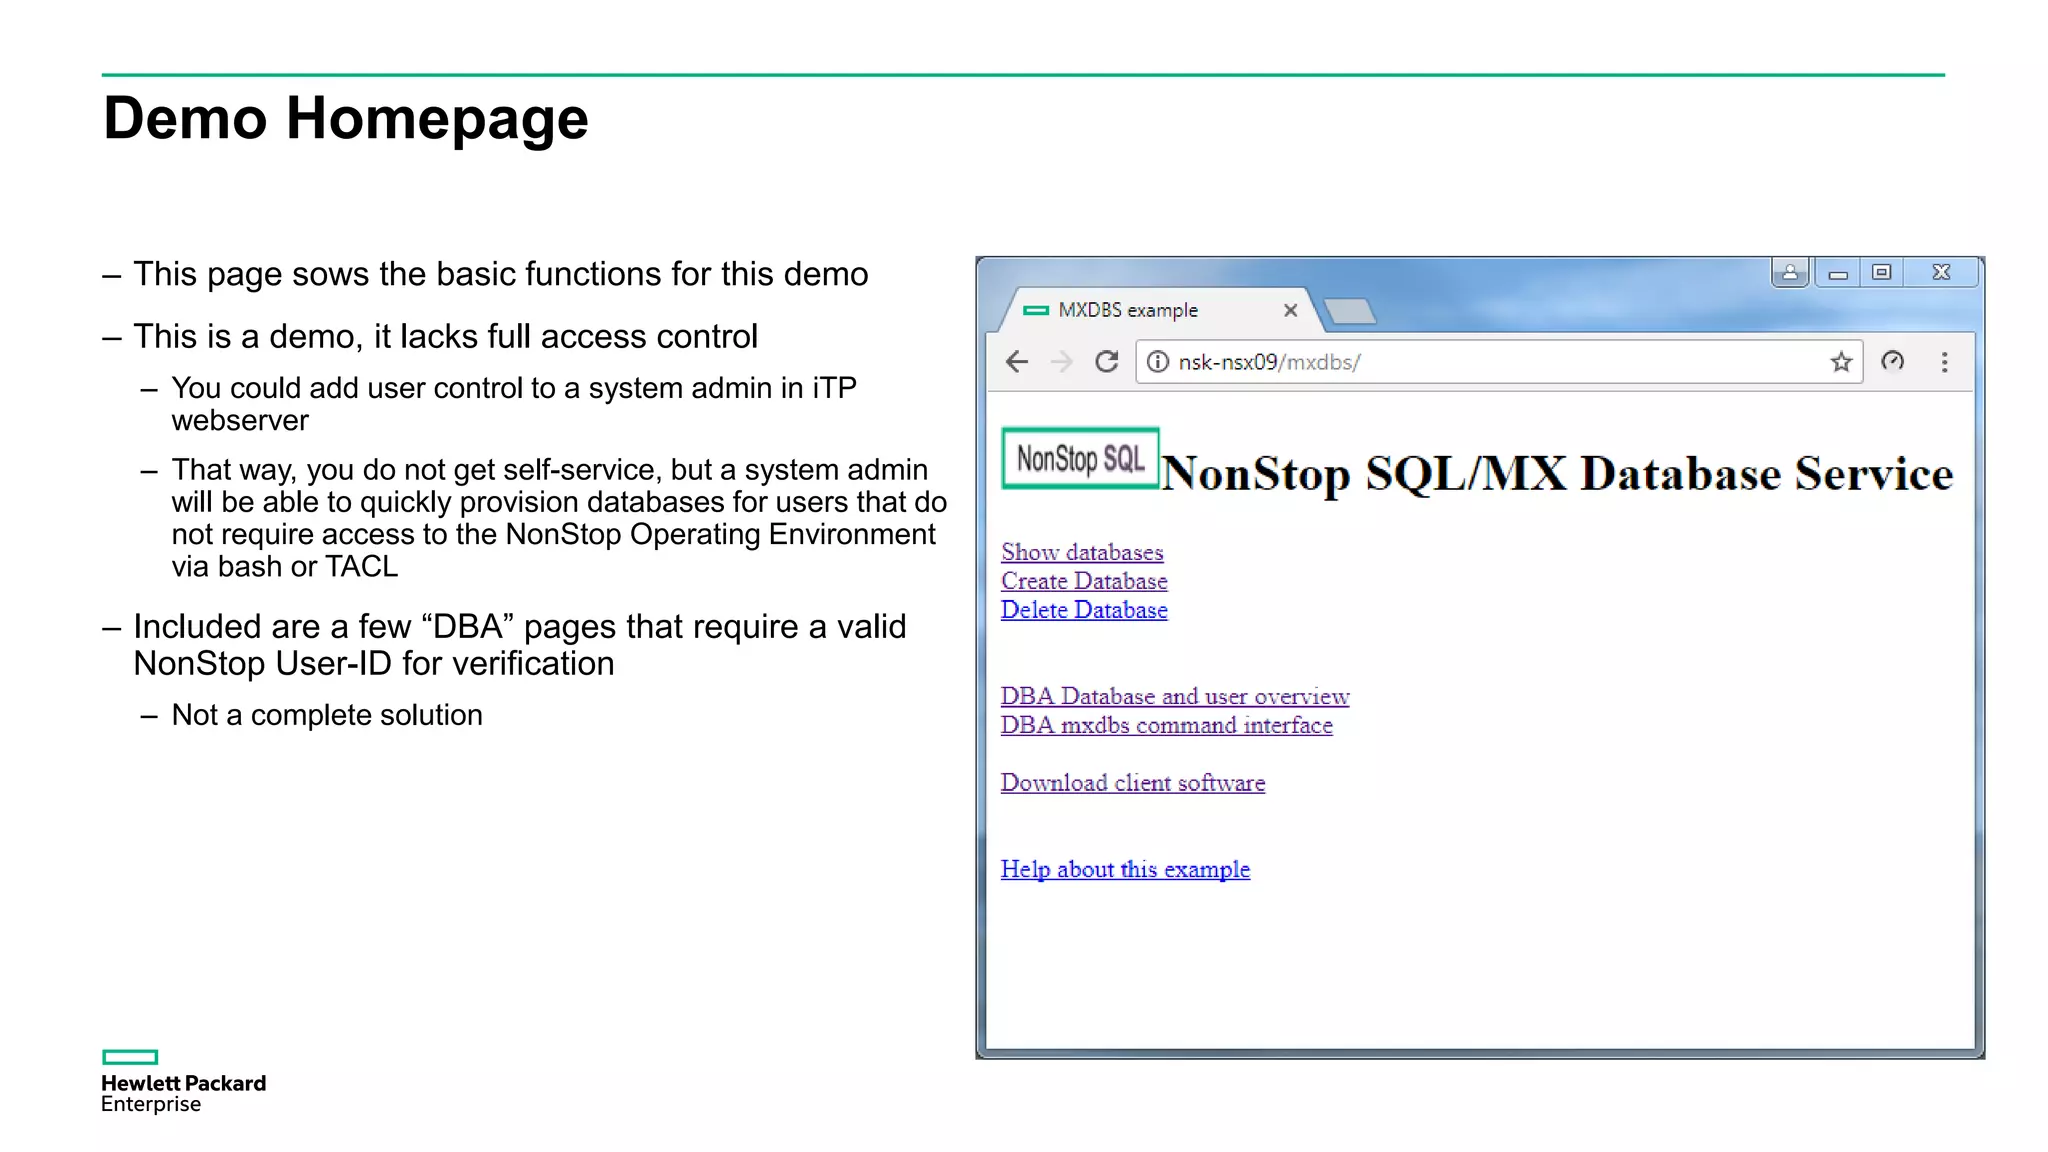This screenshot has height=1152, width=2048.
Task: Close the MXDBS example tab
Action: pyautogui.click(x=1290, y=310)
